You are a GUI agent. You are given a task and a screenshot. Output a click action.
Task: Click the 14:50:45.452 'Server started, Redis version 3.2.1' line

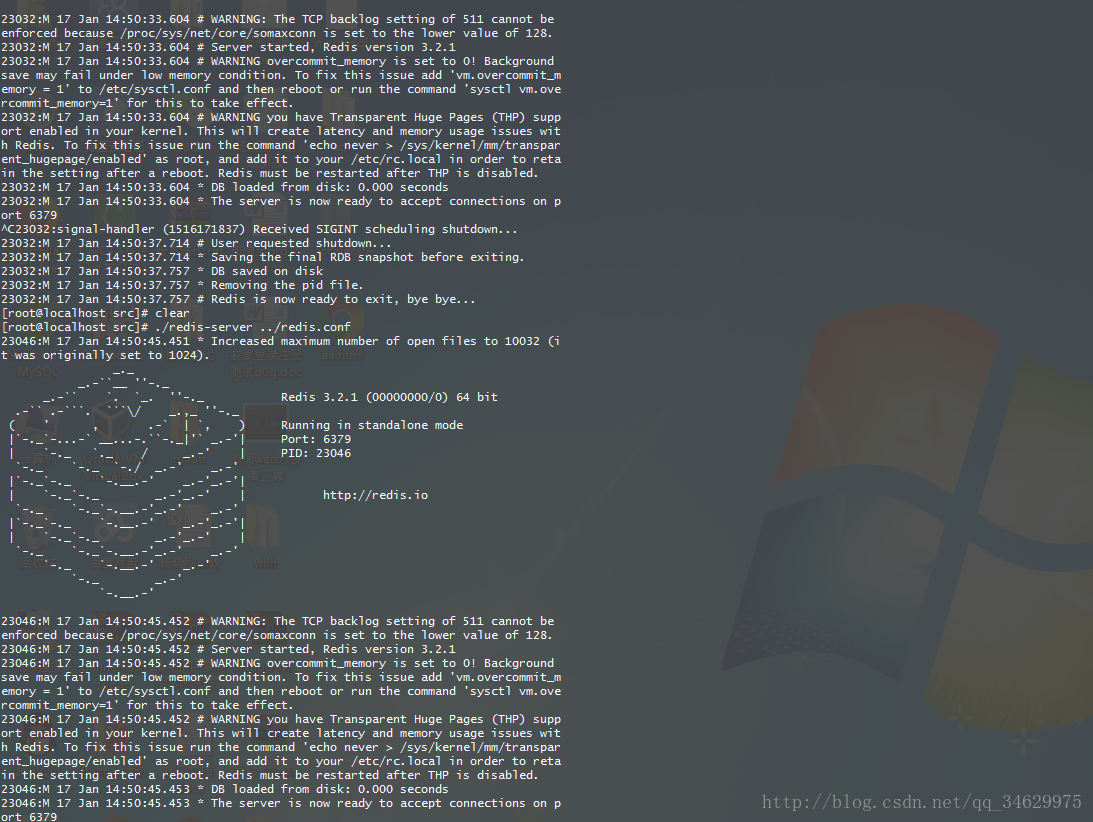228,649
